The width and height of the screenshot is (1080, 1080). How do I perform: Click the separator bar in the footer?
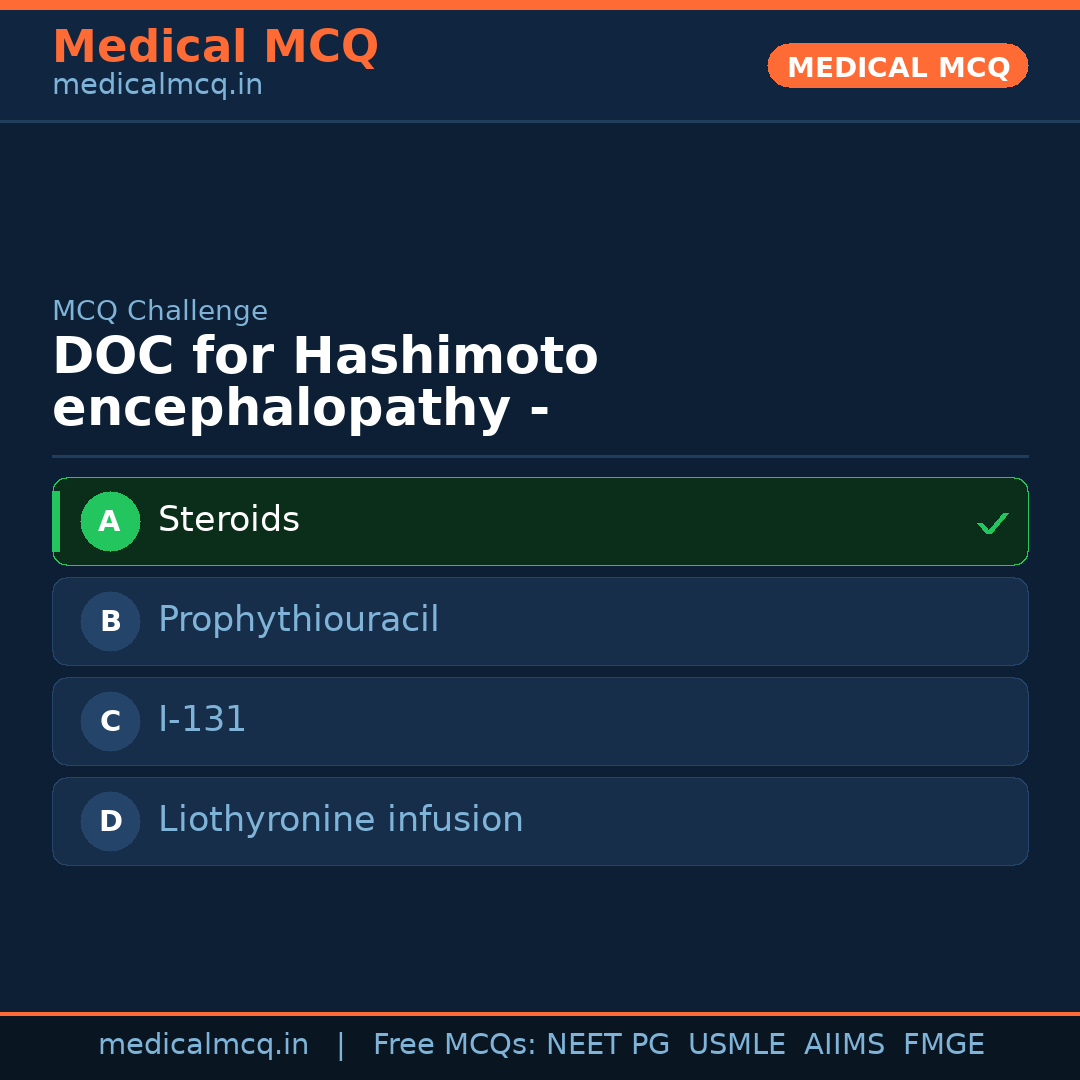coord(341,1044)
